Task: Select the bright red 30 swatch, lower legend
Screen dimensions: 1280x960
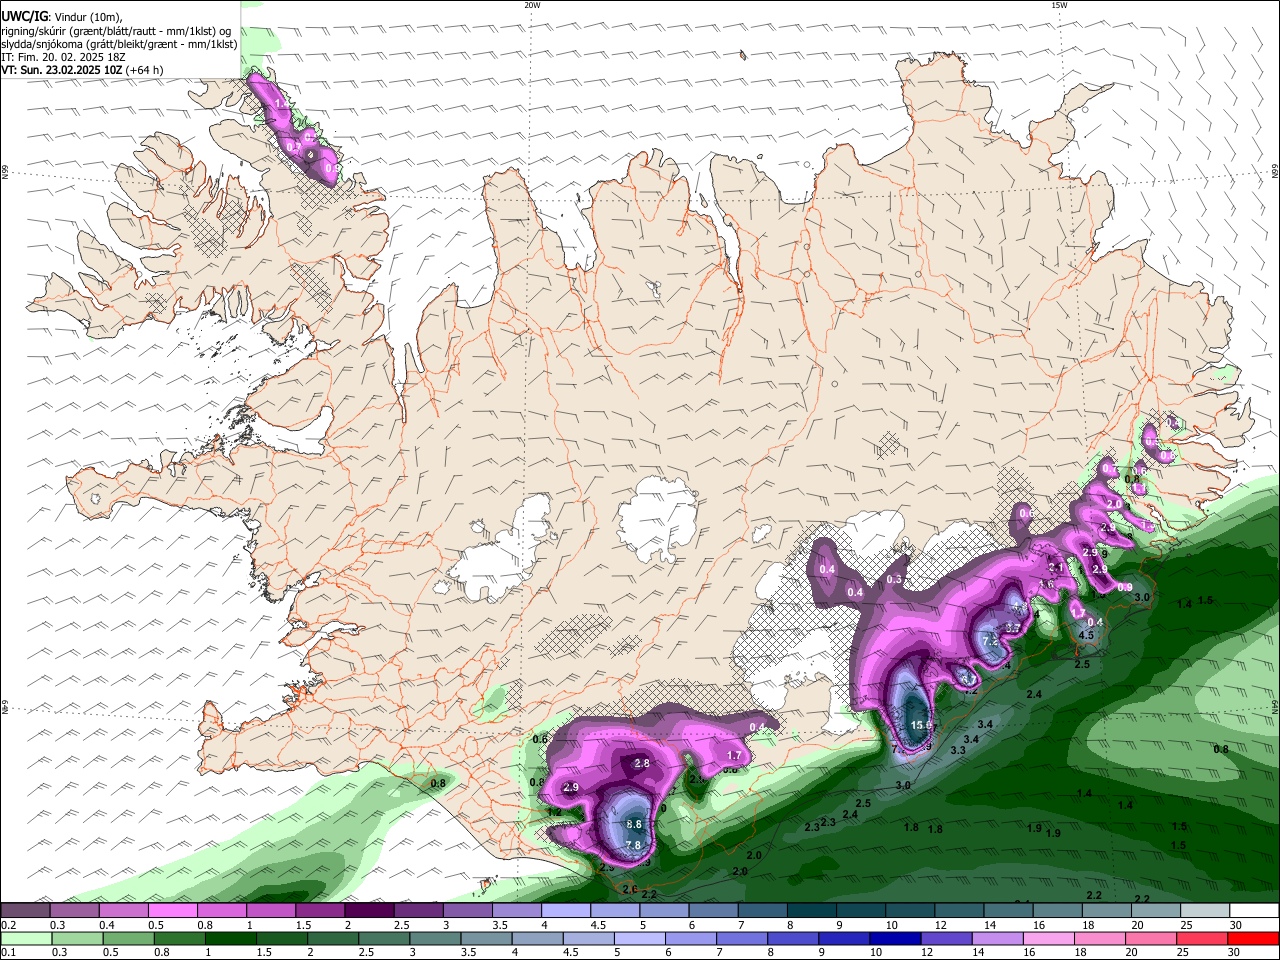Action: pyautogui.click(x=1254, y=938)
